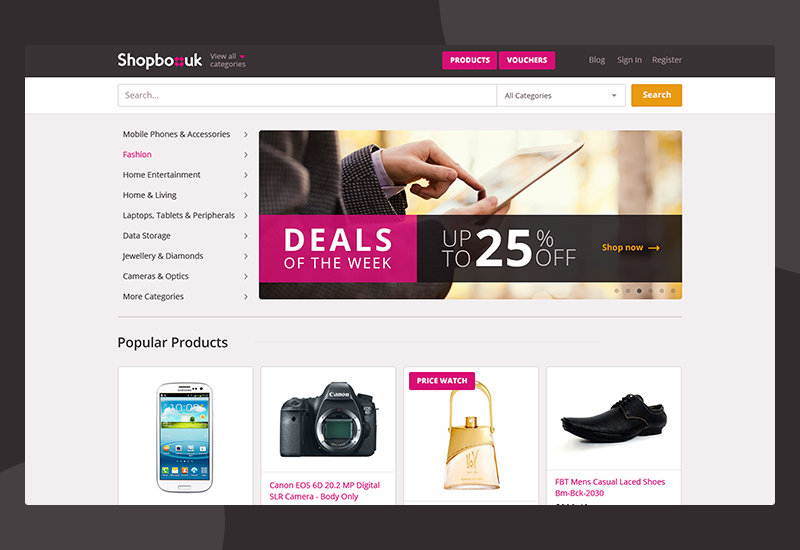Select the All Categories combo box
This screenshot has height=550, width=800.
561,95
